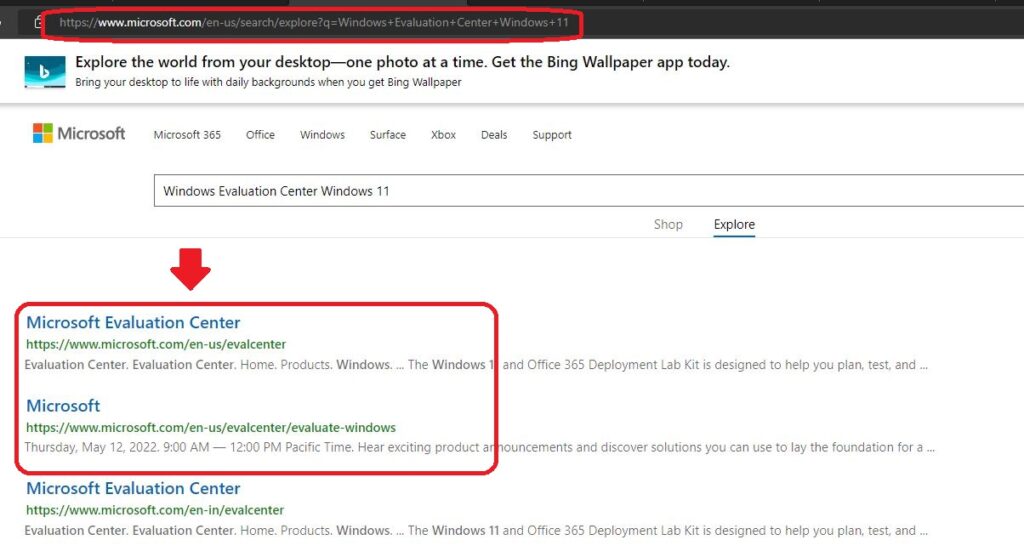Click the first result's Deployment Lab Kit snippet
Image resolution: width=1024 pixels, height=557 pixels.
tap(476, 364)
